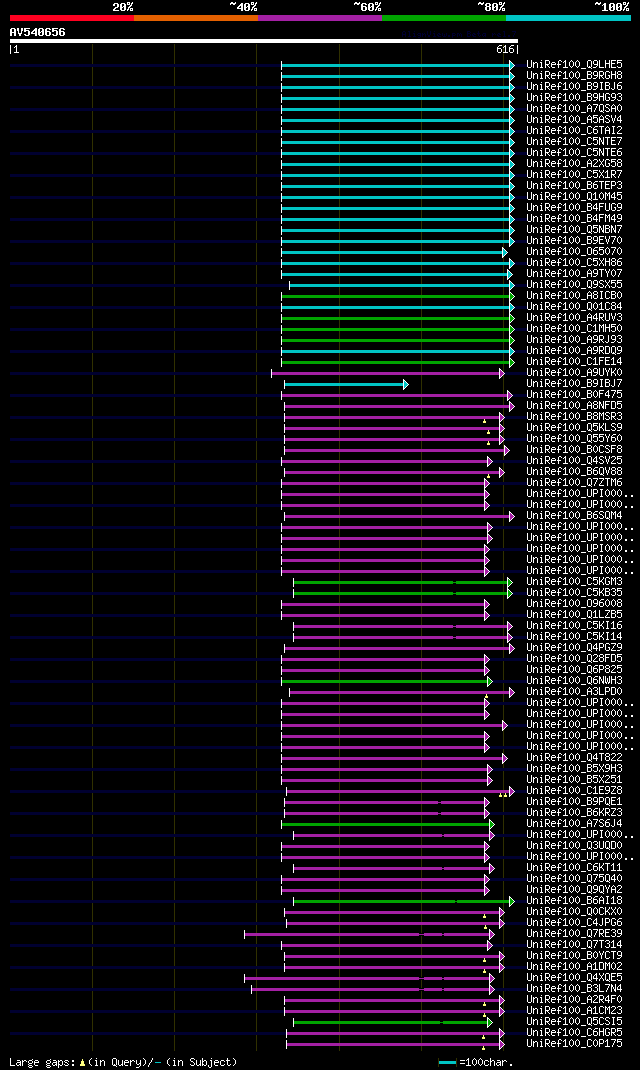Click the green alignment bar of UniRef100_C5KB35

pos(403,594)
